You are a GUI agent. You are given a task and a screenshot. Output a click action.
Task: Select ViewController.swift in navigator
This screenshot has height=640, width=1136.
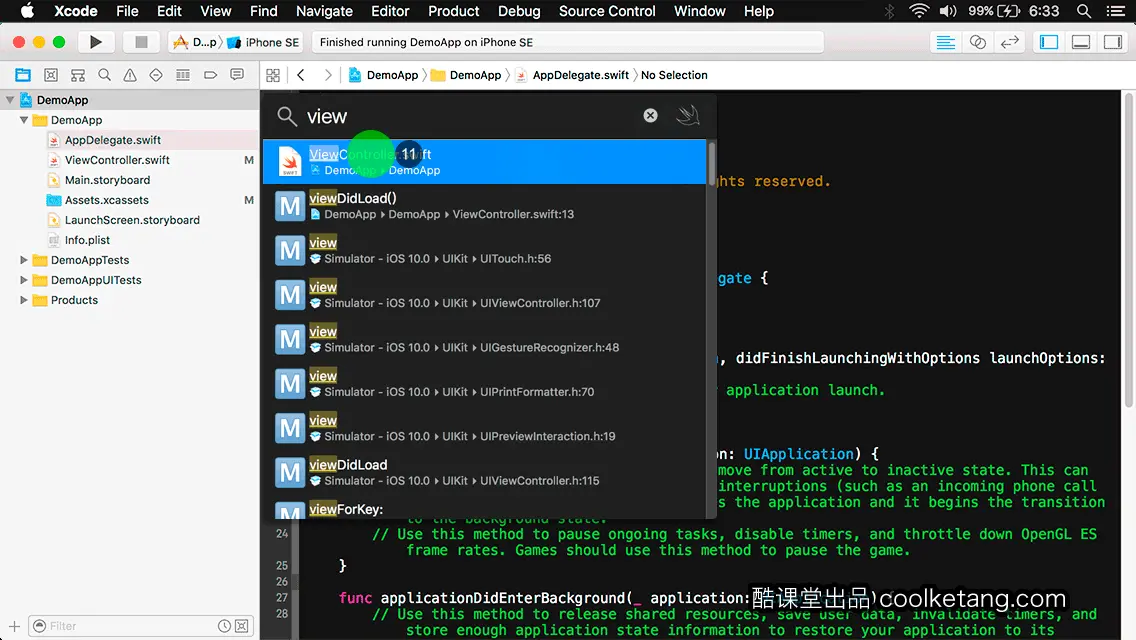(x=117, y=159)
